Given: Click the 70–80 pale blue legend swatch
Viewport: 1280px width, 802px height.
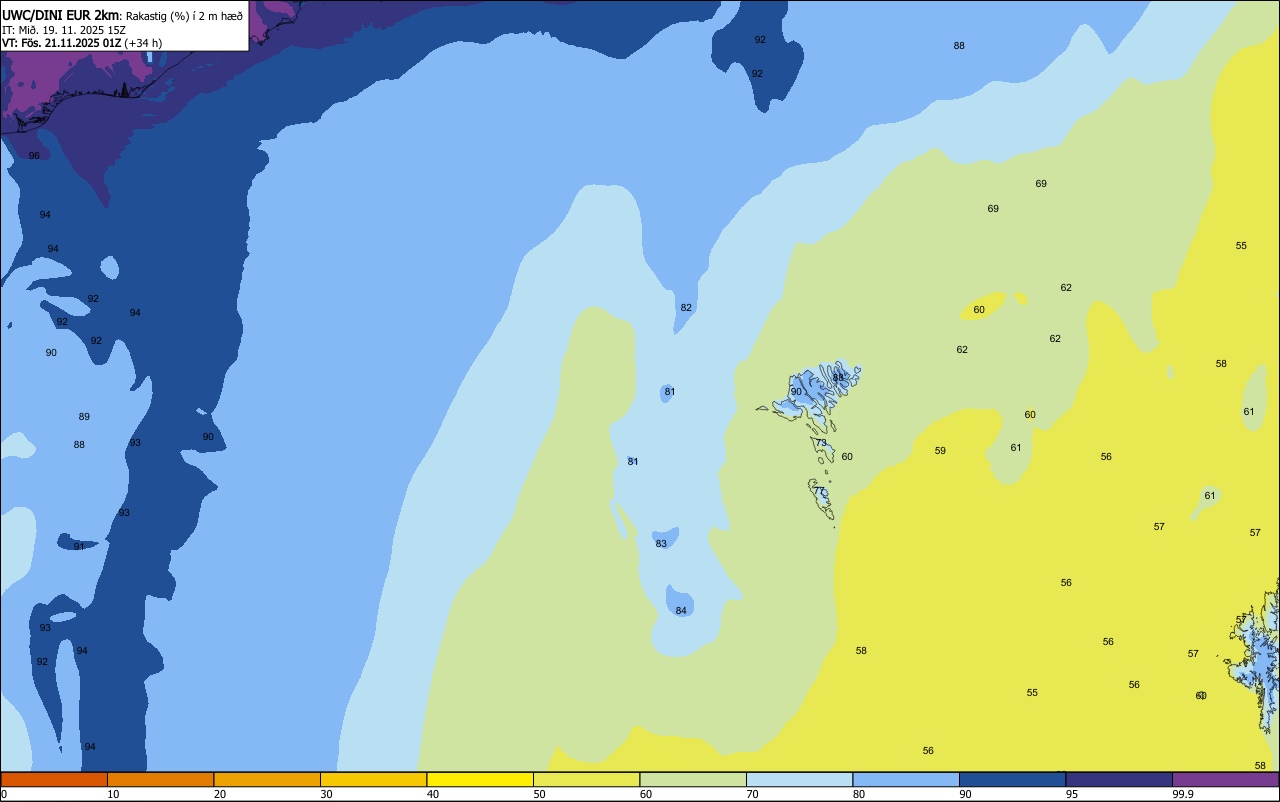Looking at the screenshot, I should pos(799,779).
